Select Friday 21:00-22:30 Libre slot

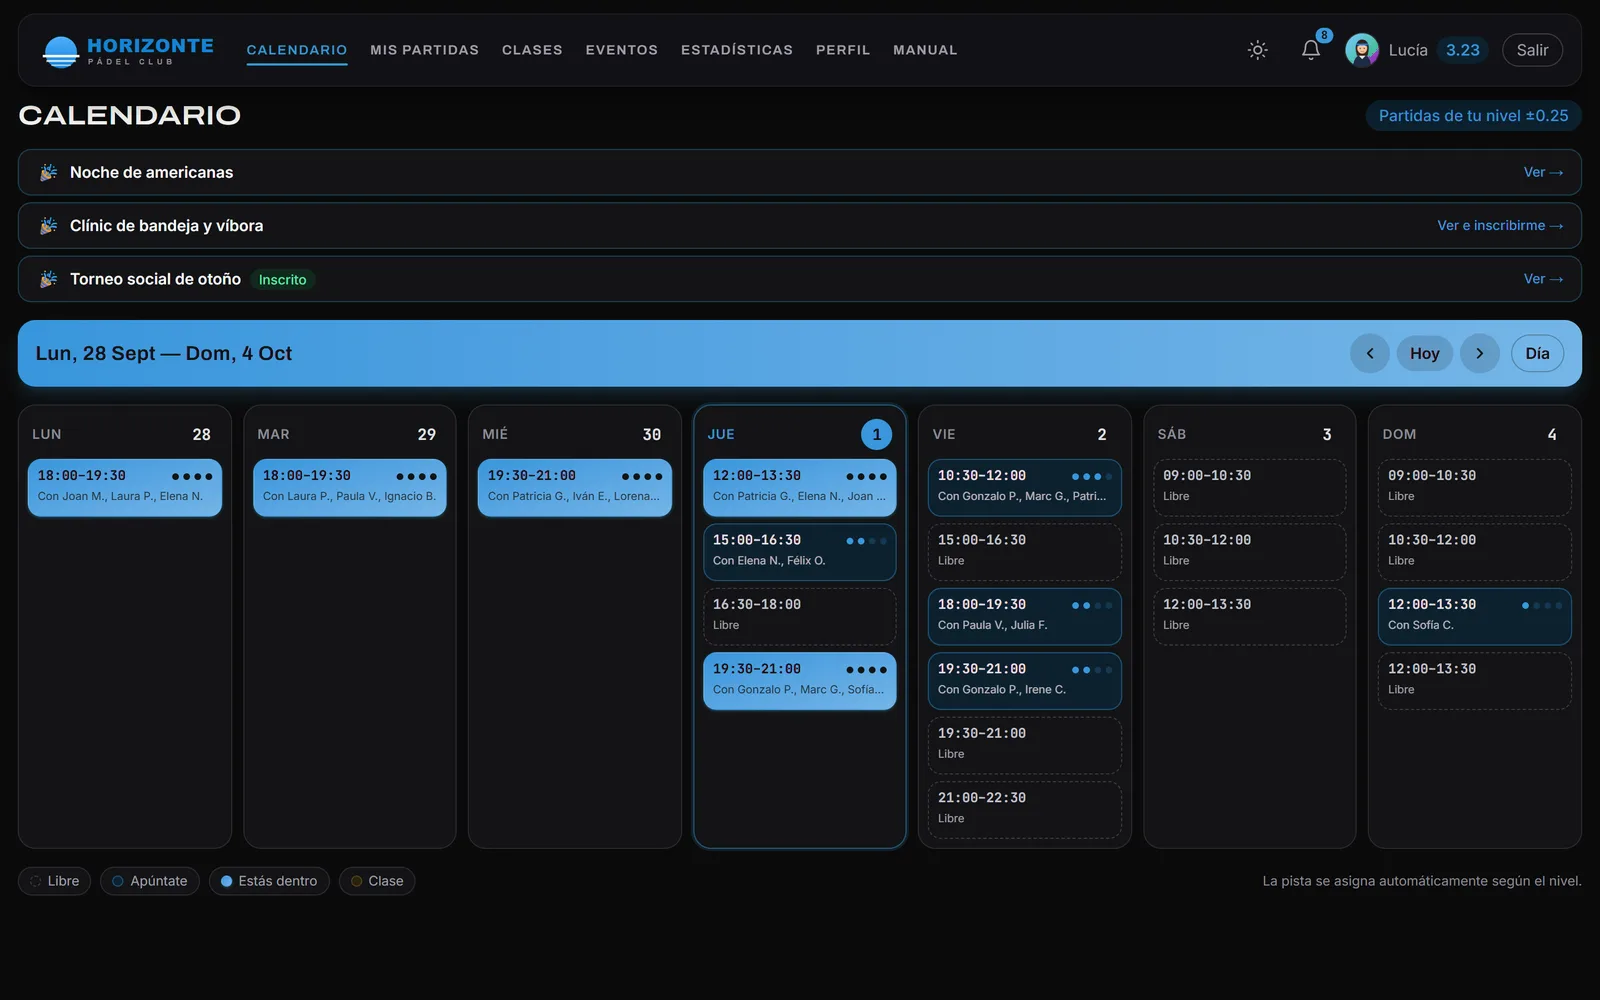(1025, 810)
